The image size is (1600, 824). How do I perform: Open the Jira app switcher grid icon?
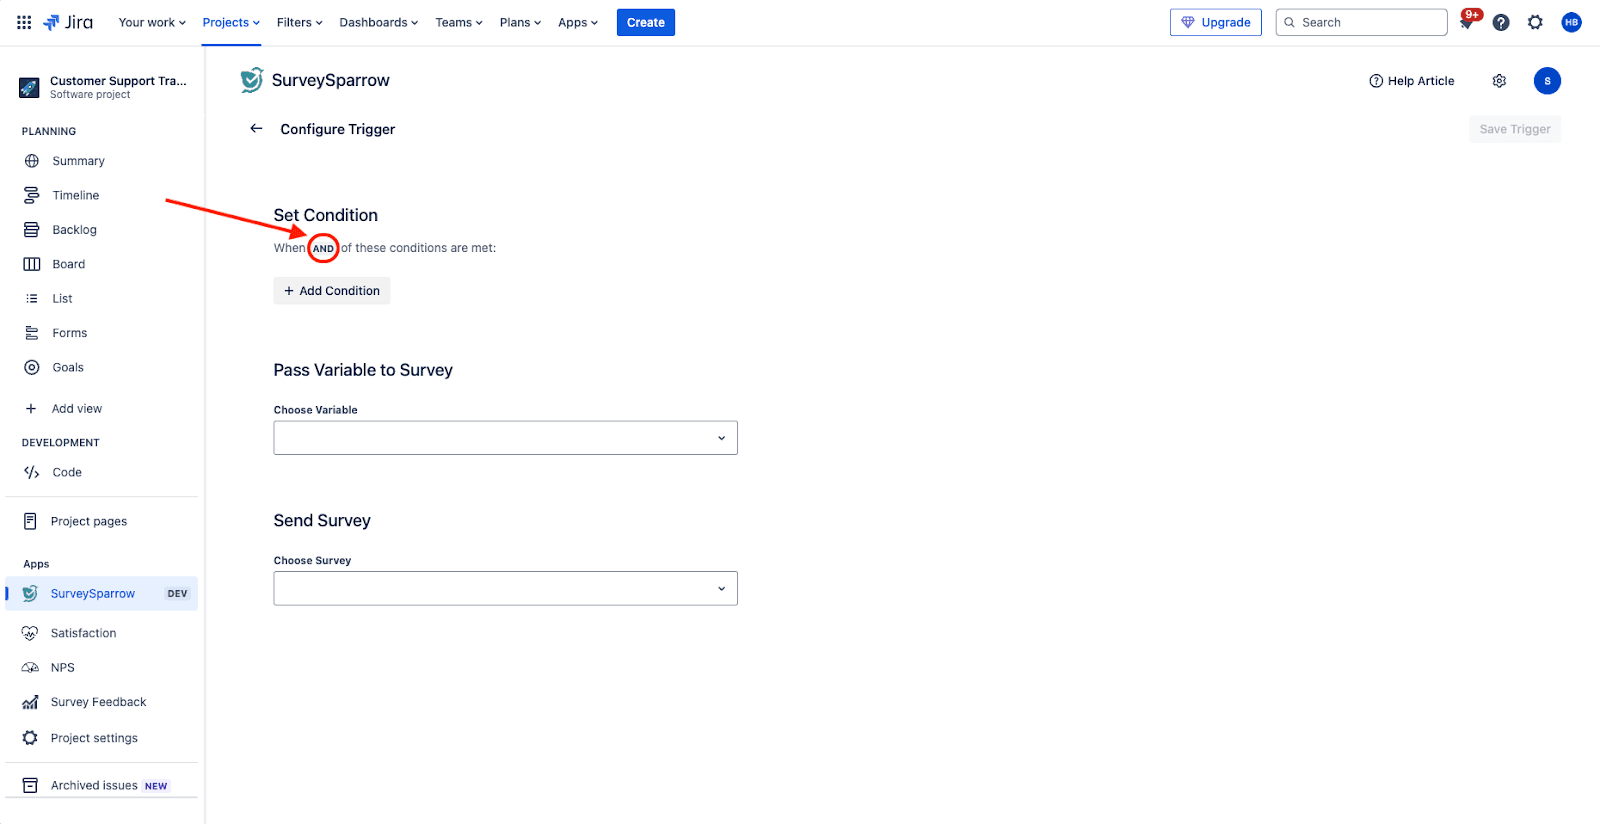point(24,22)
